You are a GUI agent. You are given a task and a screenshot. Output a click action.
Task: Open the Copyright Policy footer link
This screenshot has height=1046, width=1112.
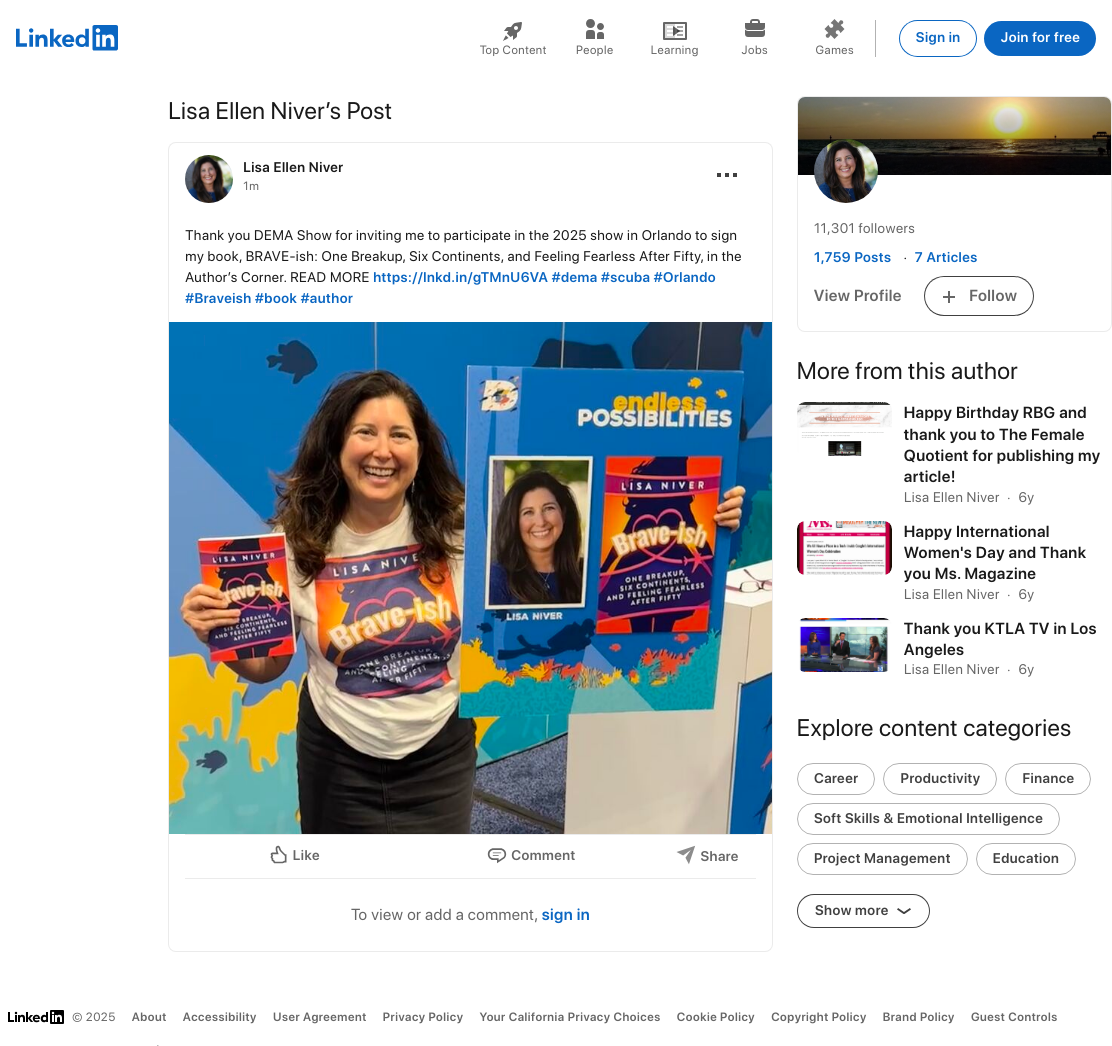(818, 1017)
